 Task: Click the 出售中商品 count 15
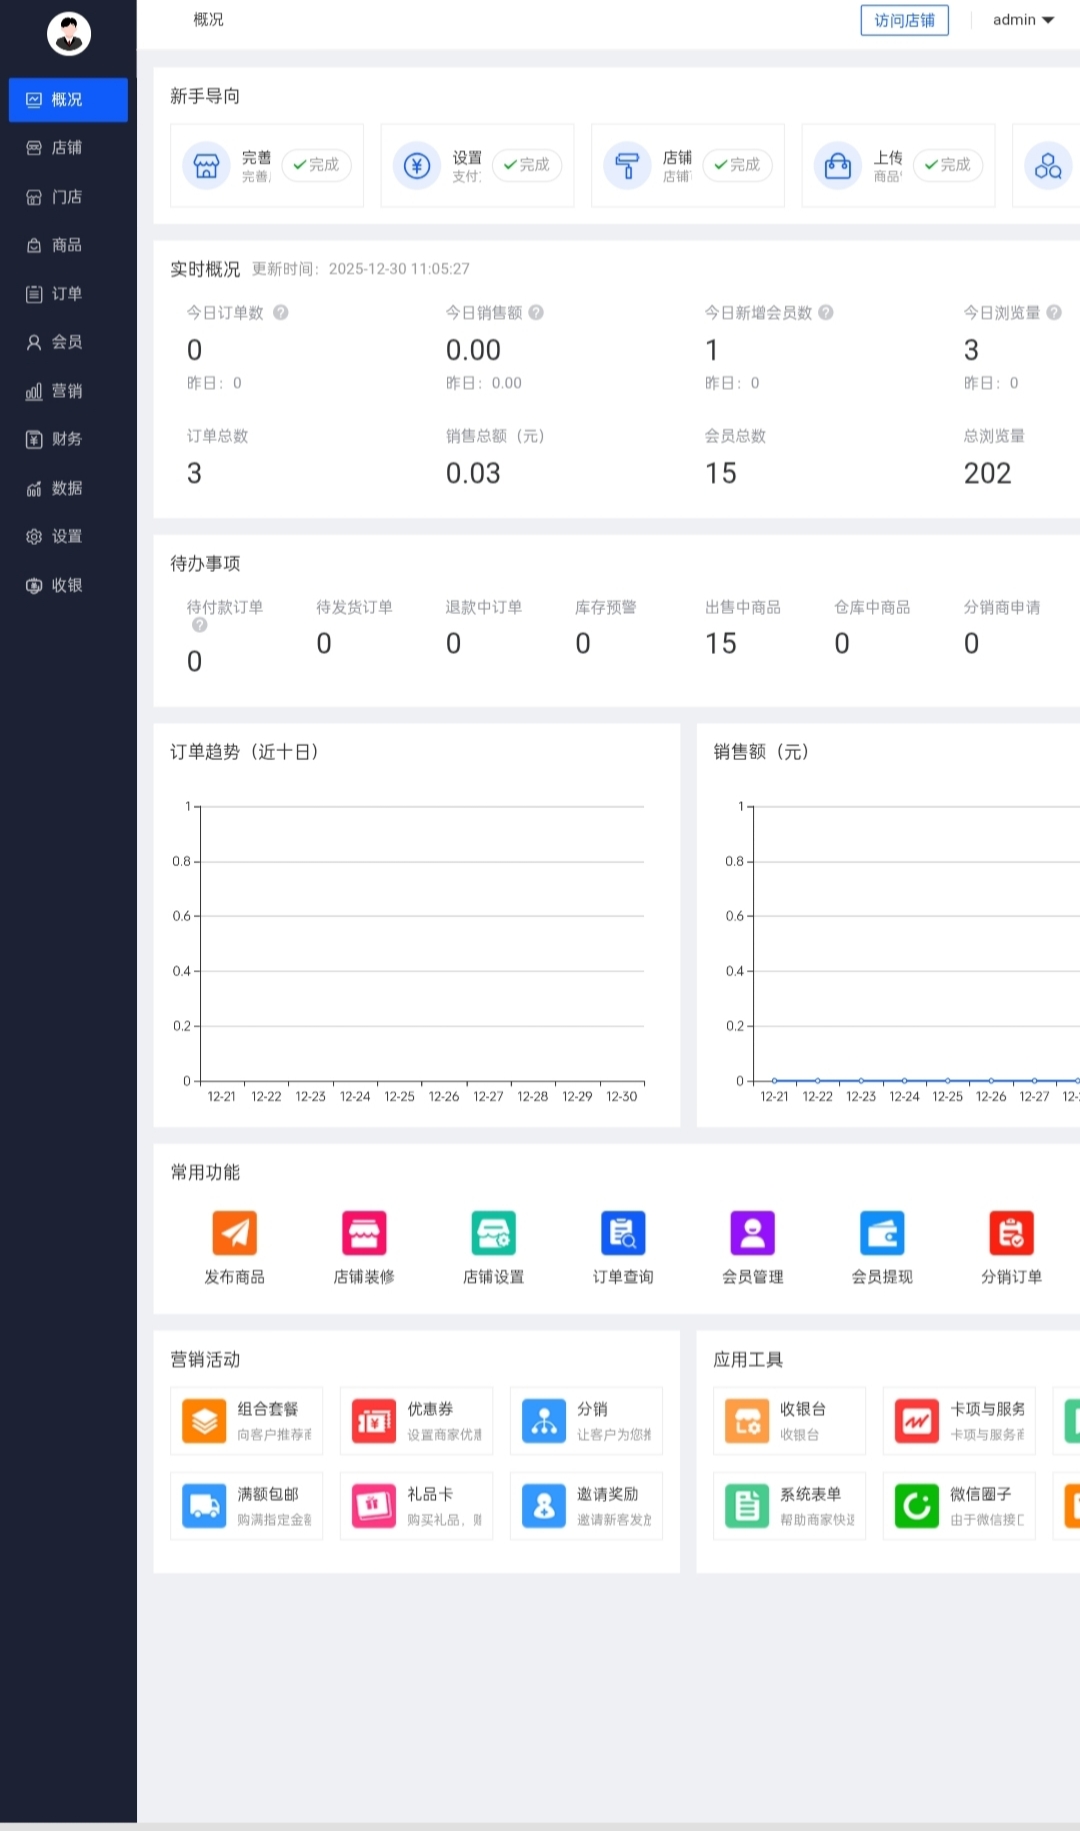coord(721,643)
